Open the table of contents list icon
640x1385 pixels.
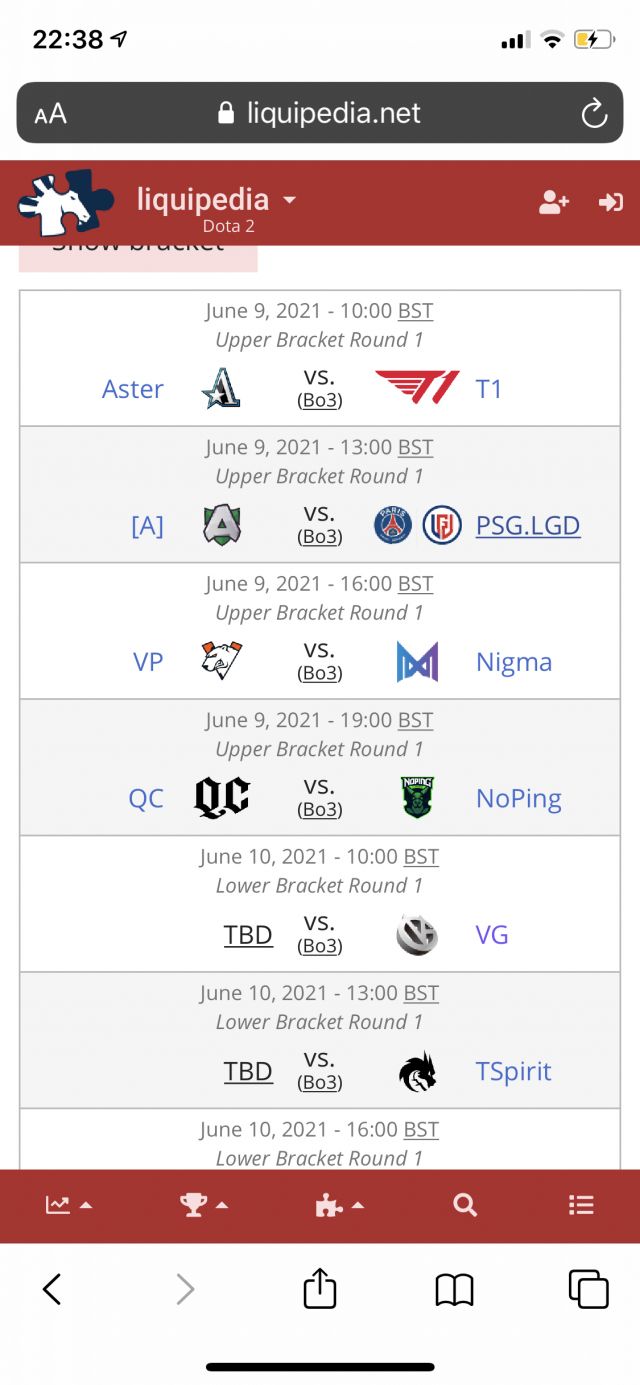click(x=581, y=1205)
